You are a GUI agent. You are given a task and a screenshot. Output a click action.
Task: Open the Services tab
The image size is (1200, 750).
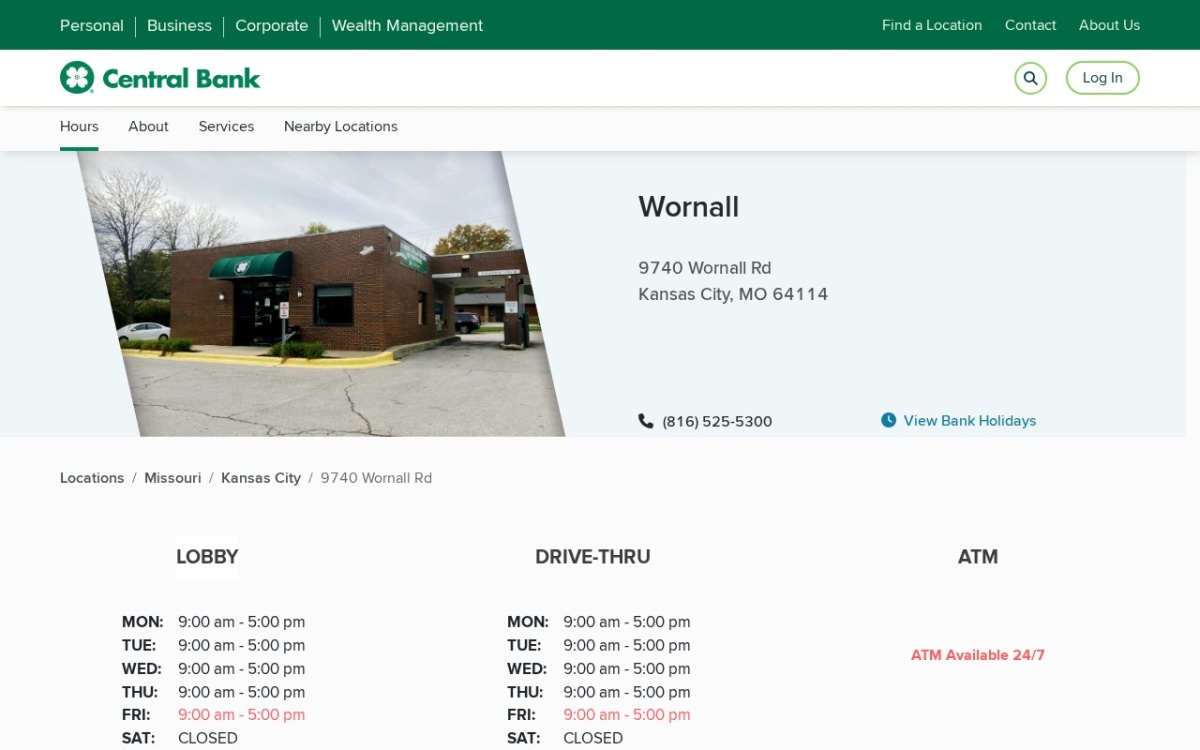pos(226,127)
